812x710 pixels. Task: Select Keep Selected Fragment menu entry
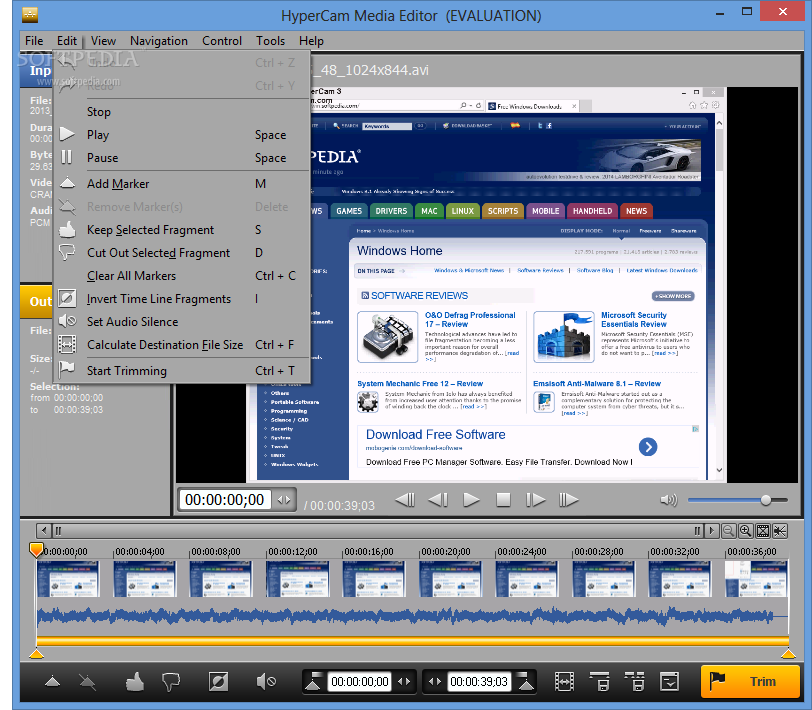pos(181,230)
